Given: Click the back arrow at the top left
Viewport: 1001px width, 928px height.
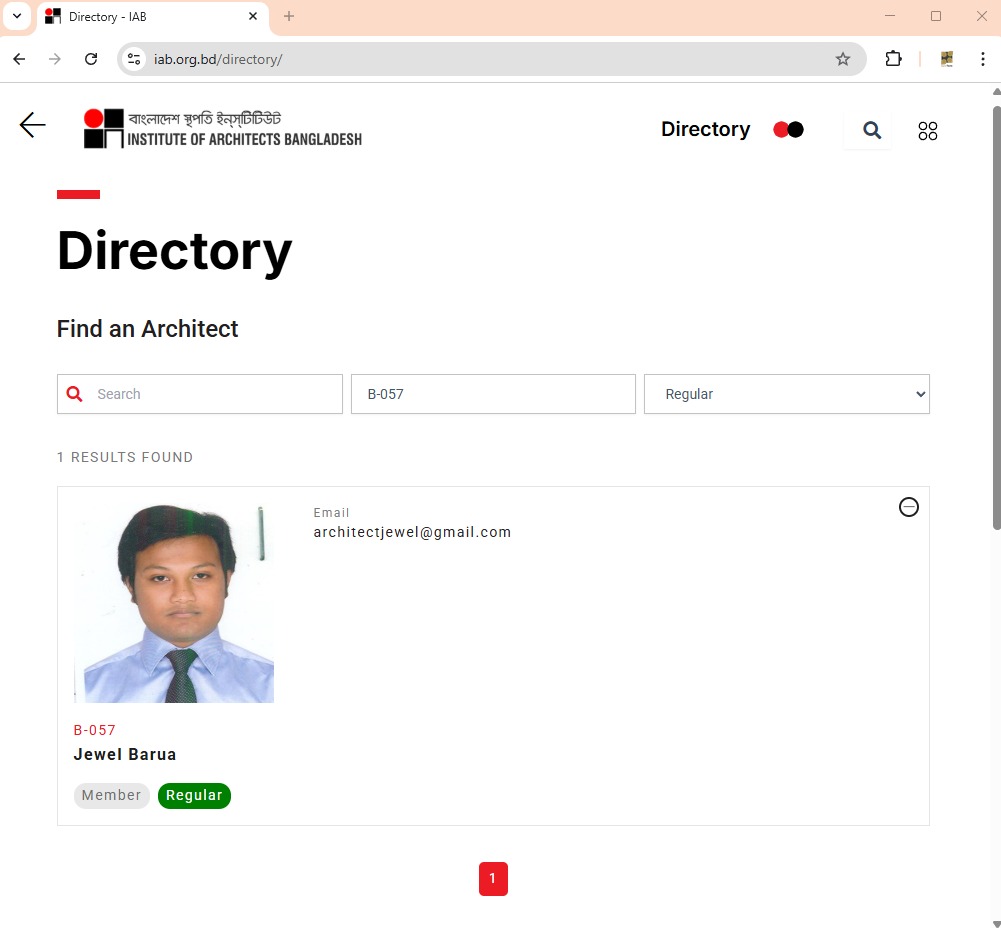Looking at the screenshot, I should click(32, 125).
